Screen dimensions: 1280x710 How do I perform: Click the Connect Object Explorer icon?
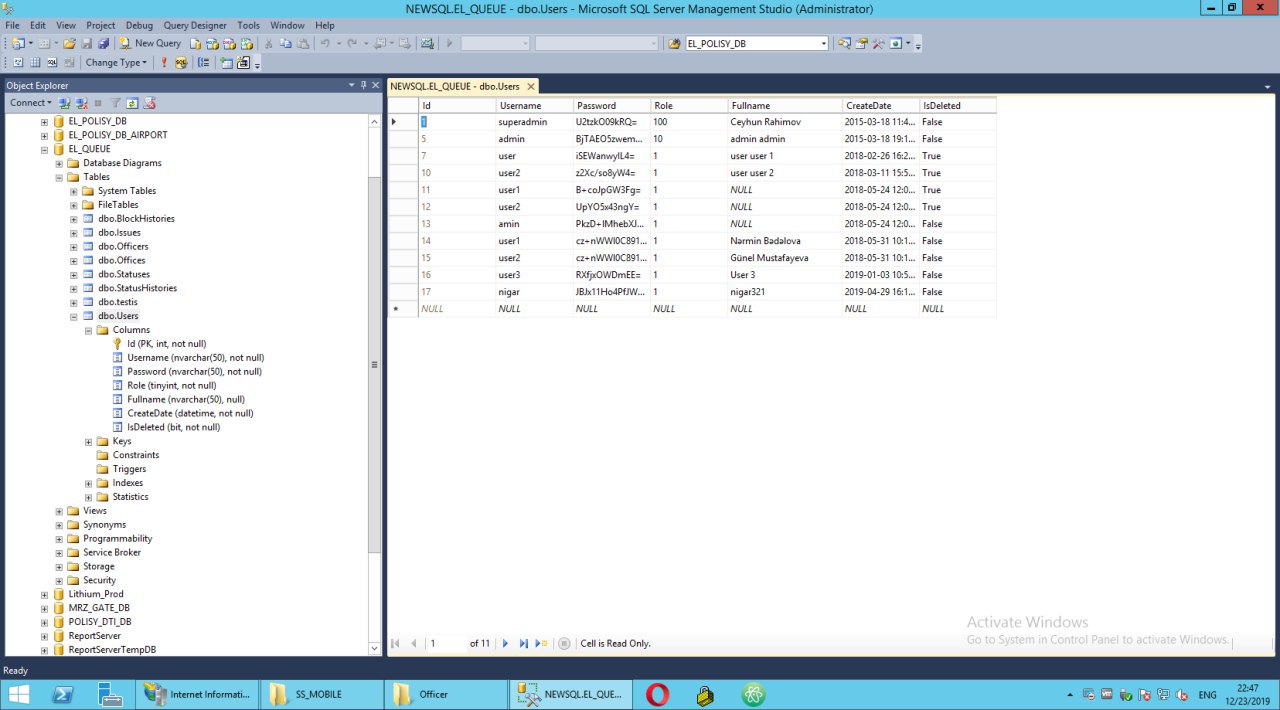click(x=65, y=103)
